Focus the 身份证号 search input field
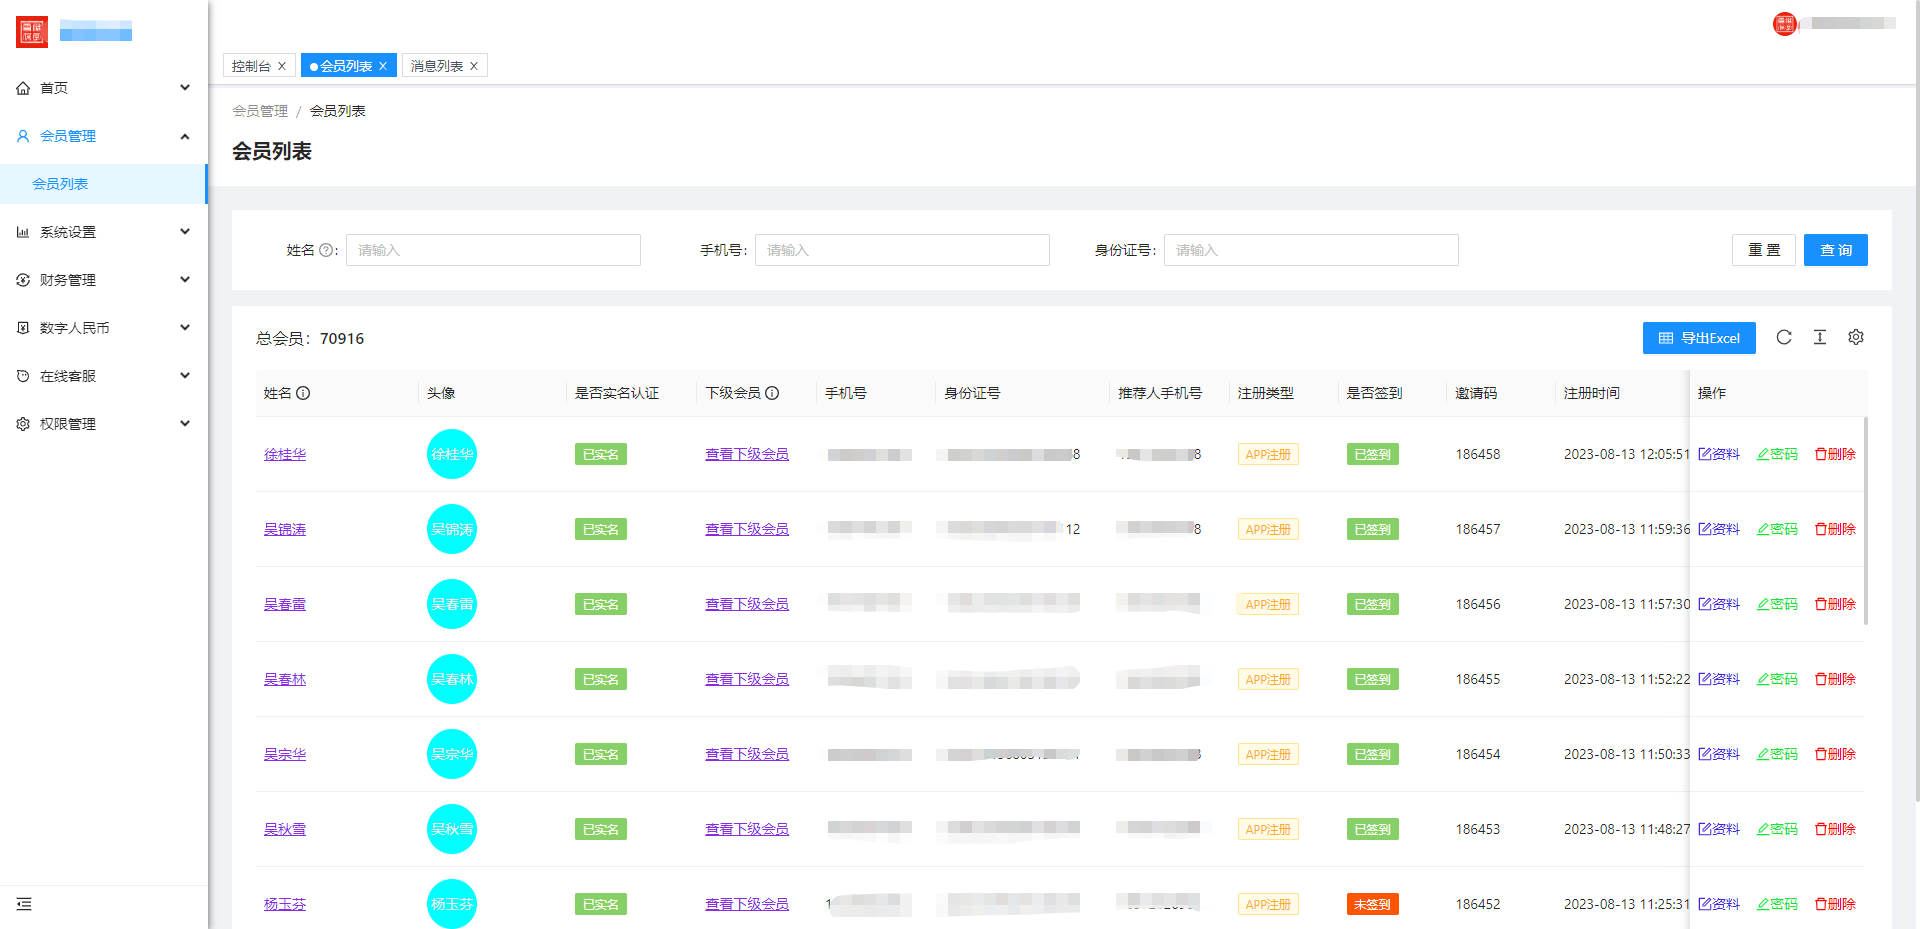This screenshot has height=929, width=1920. pyautogui.click(x=1311, y=250)
